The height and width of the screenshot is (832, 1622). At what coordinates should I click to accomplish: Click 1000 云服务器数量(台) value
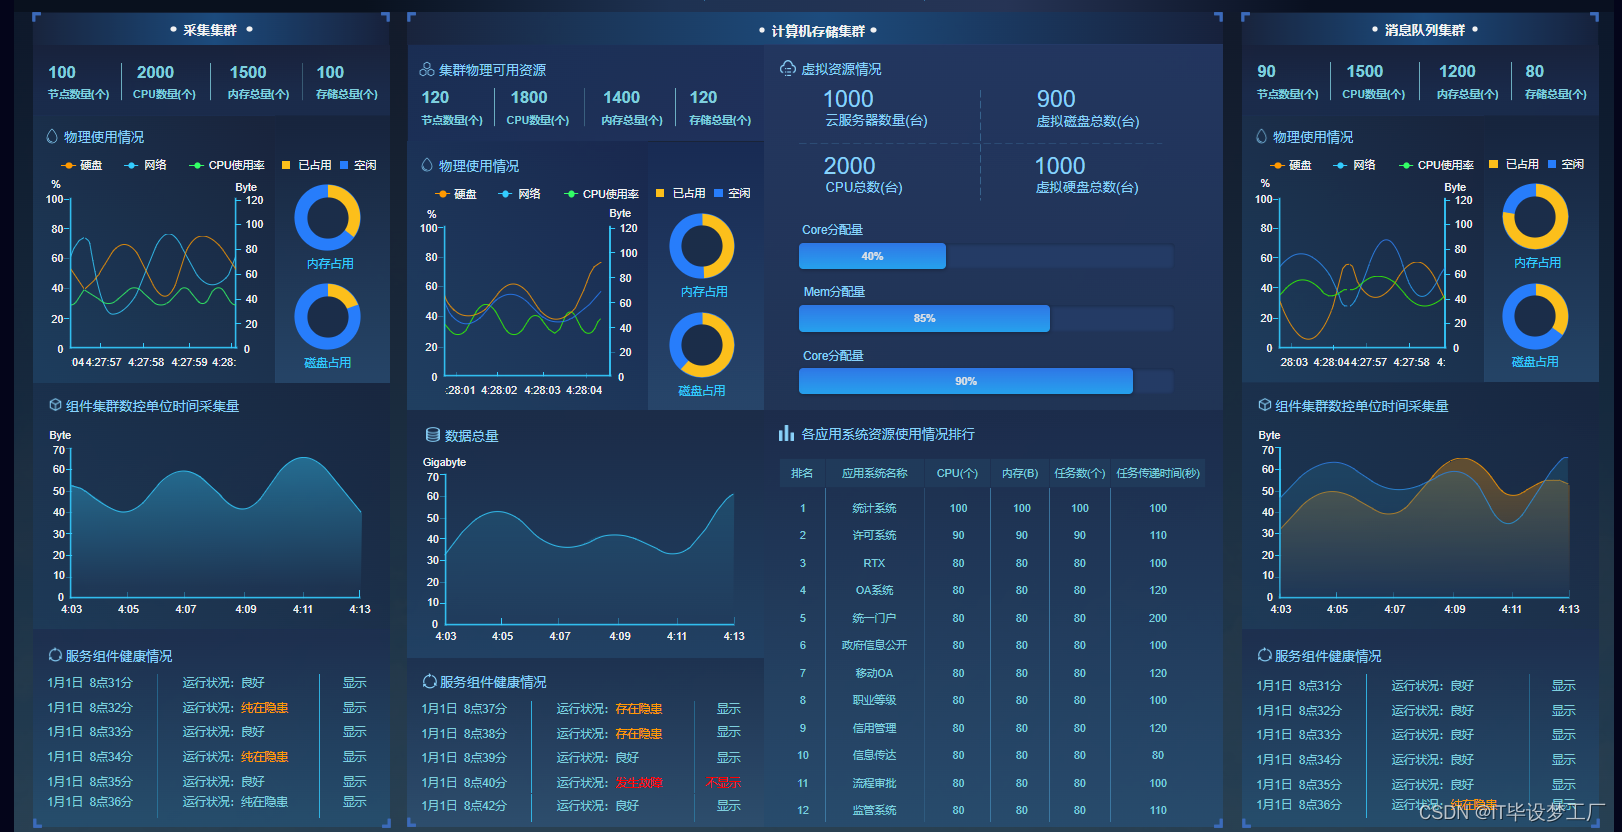(x=848, y=99)
